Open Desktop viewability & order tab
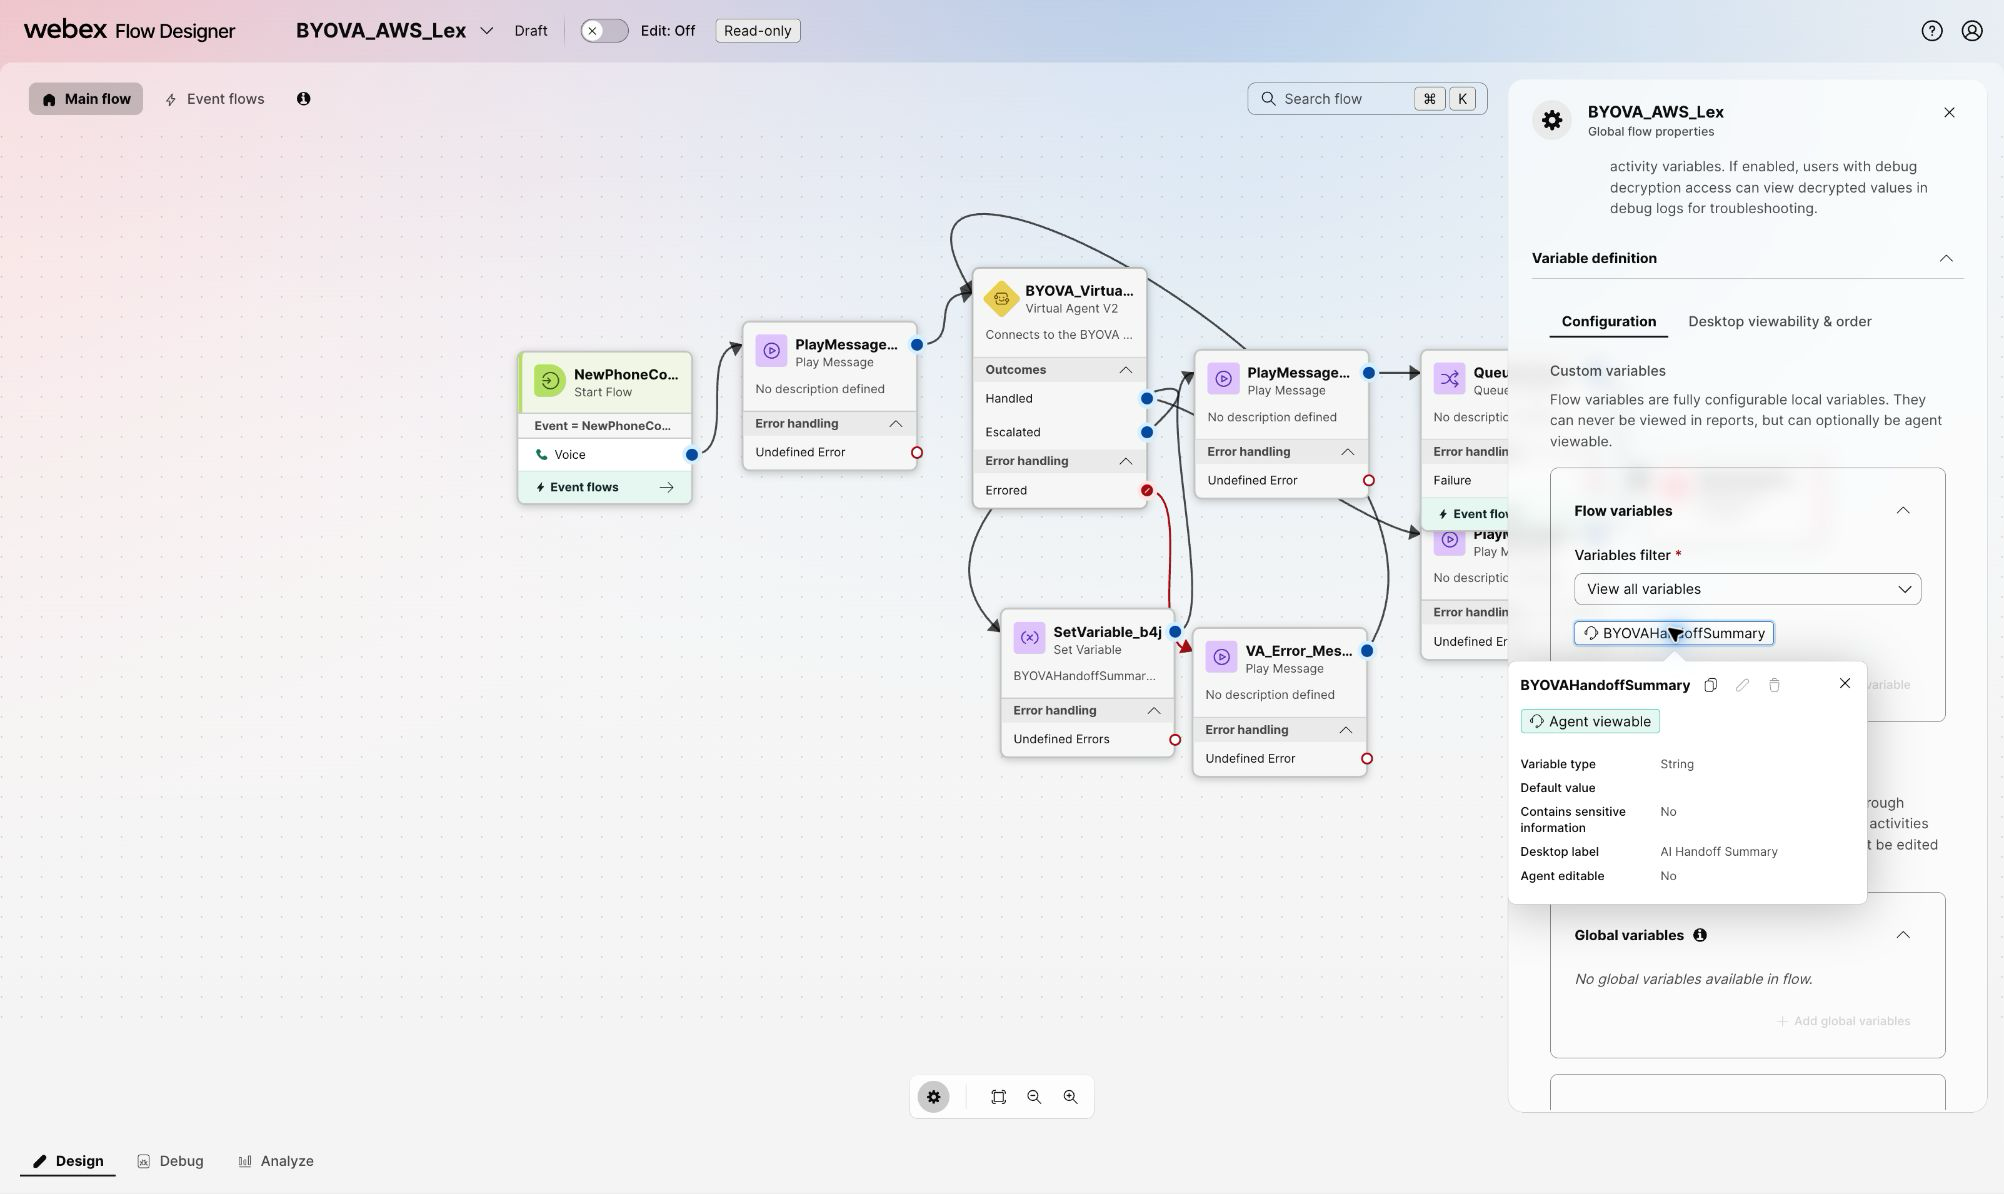This screenshot has width=2004, height=1194. 1779,321
